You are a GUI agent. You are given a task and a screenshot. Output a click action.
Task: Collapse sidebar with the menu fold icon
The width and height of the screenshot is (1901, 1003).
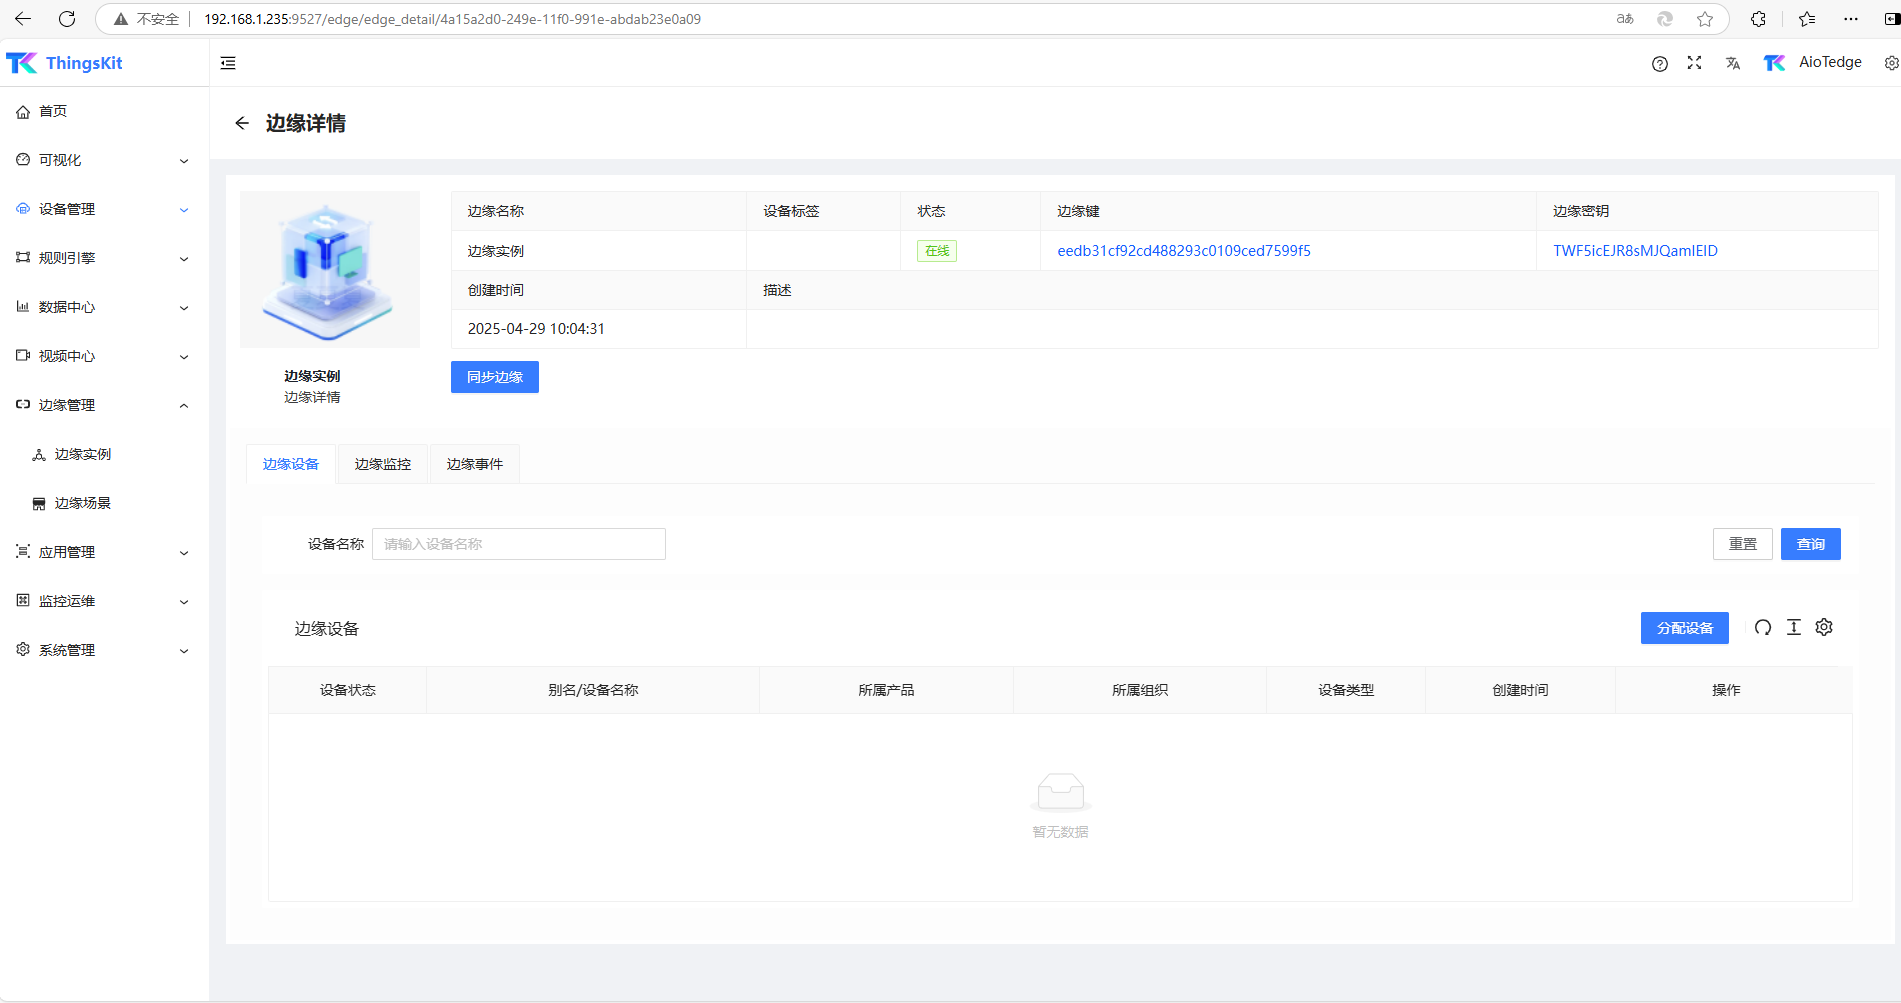coord(228,63)
